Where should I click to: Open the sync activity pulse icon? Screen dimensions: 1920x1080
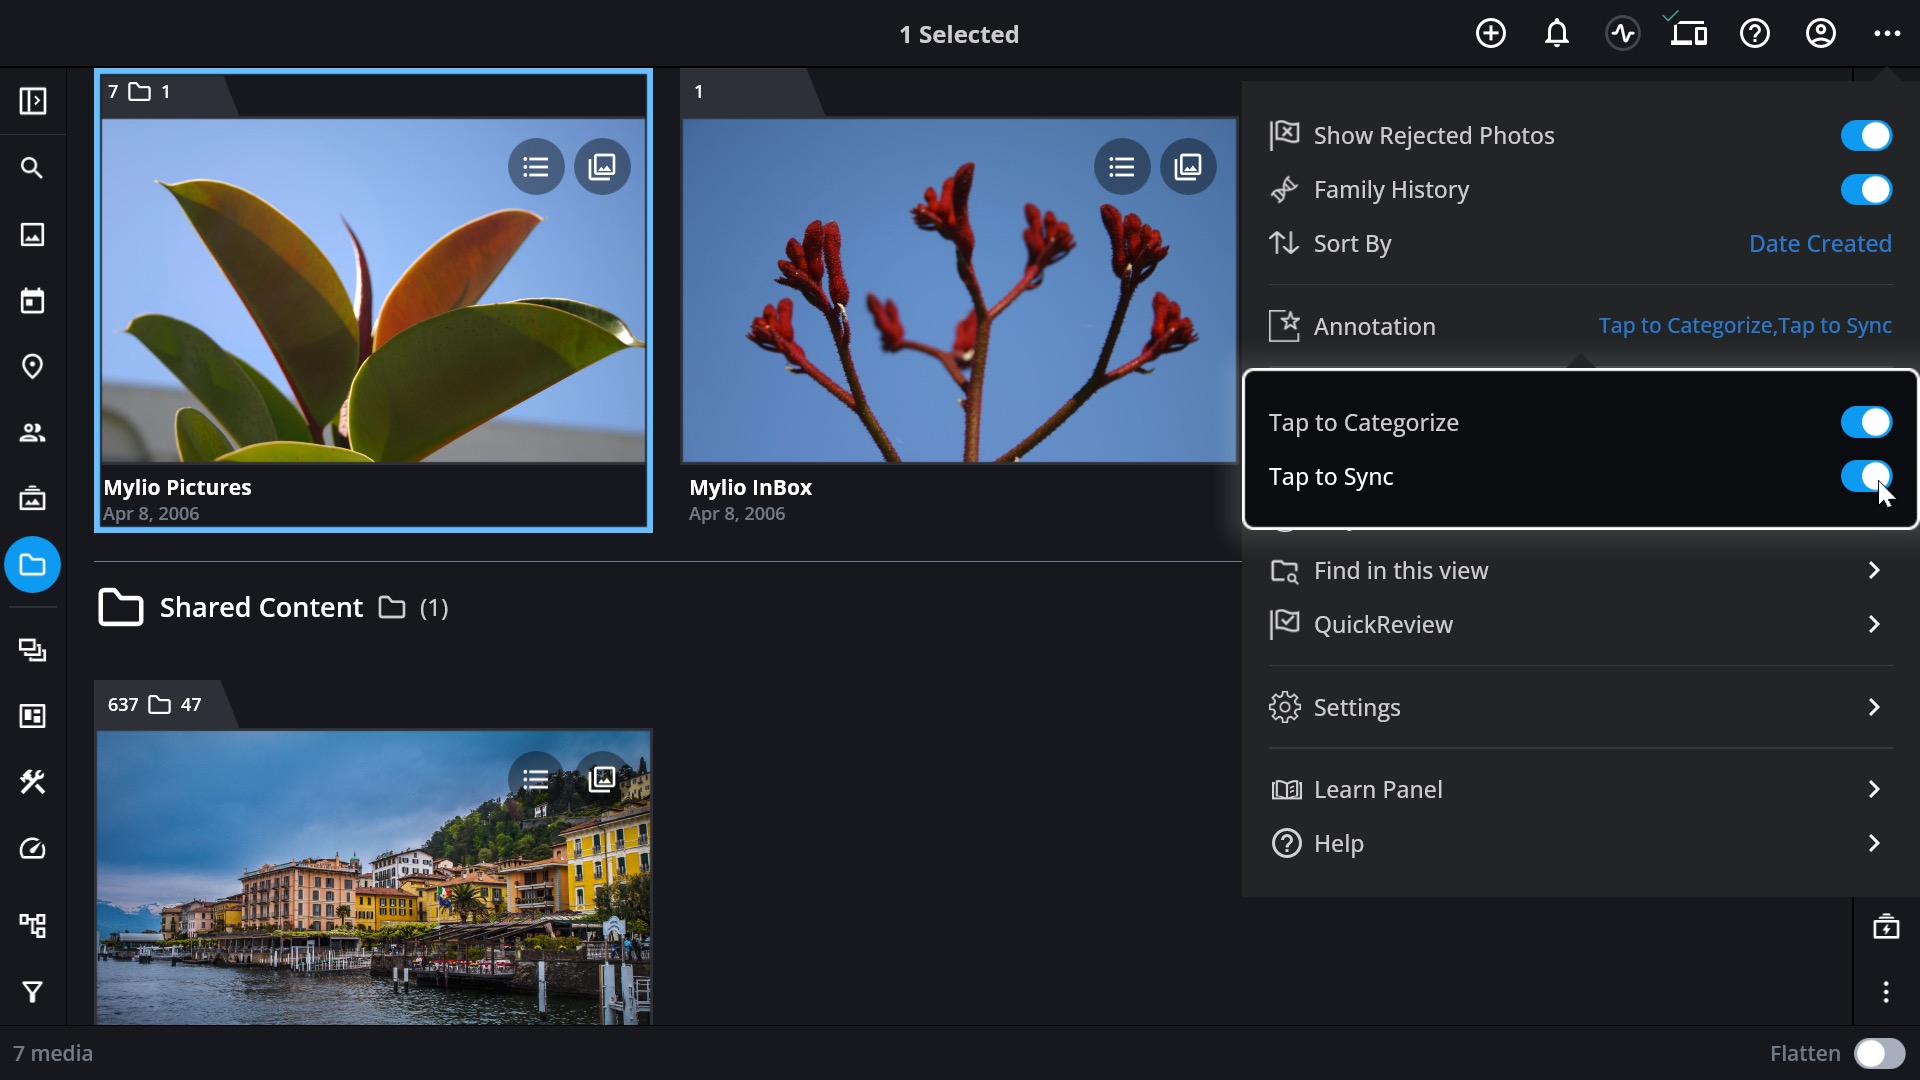point(1622,34)
